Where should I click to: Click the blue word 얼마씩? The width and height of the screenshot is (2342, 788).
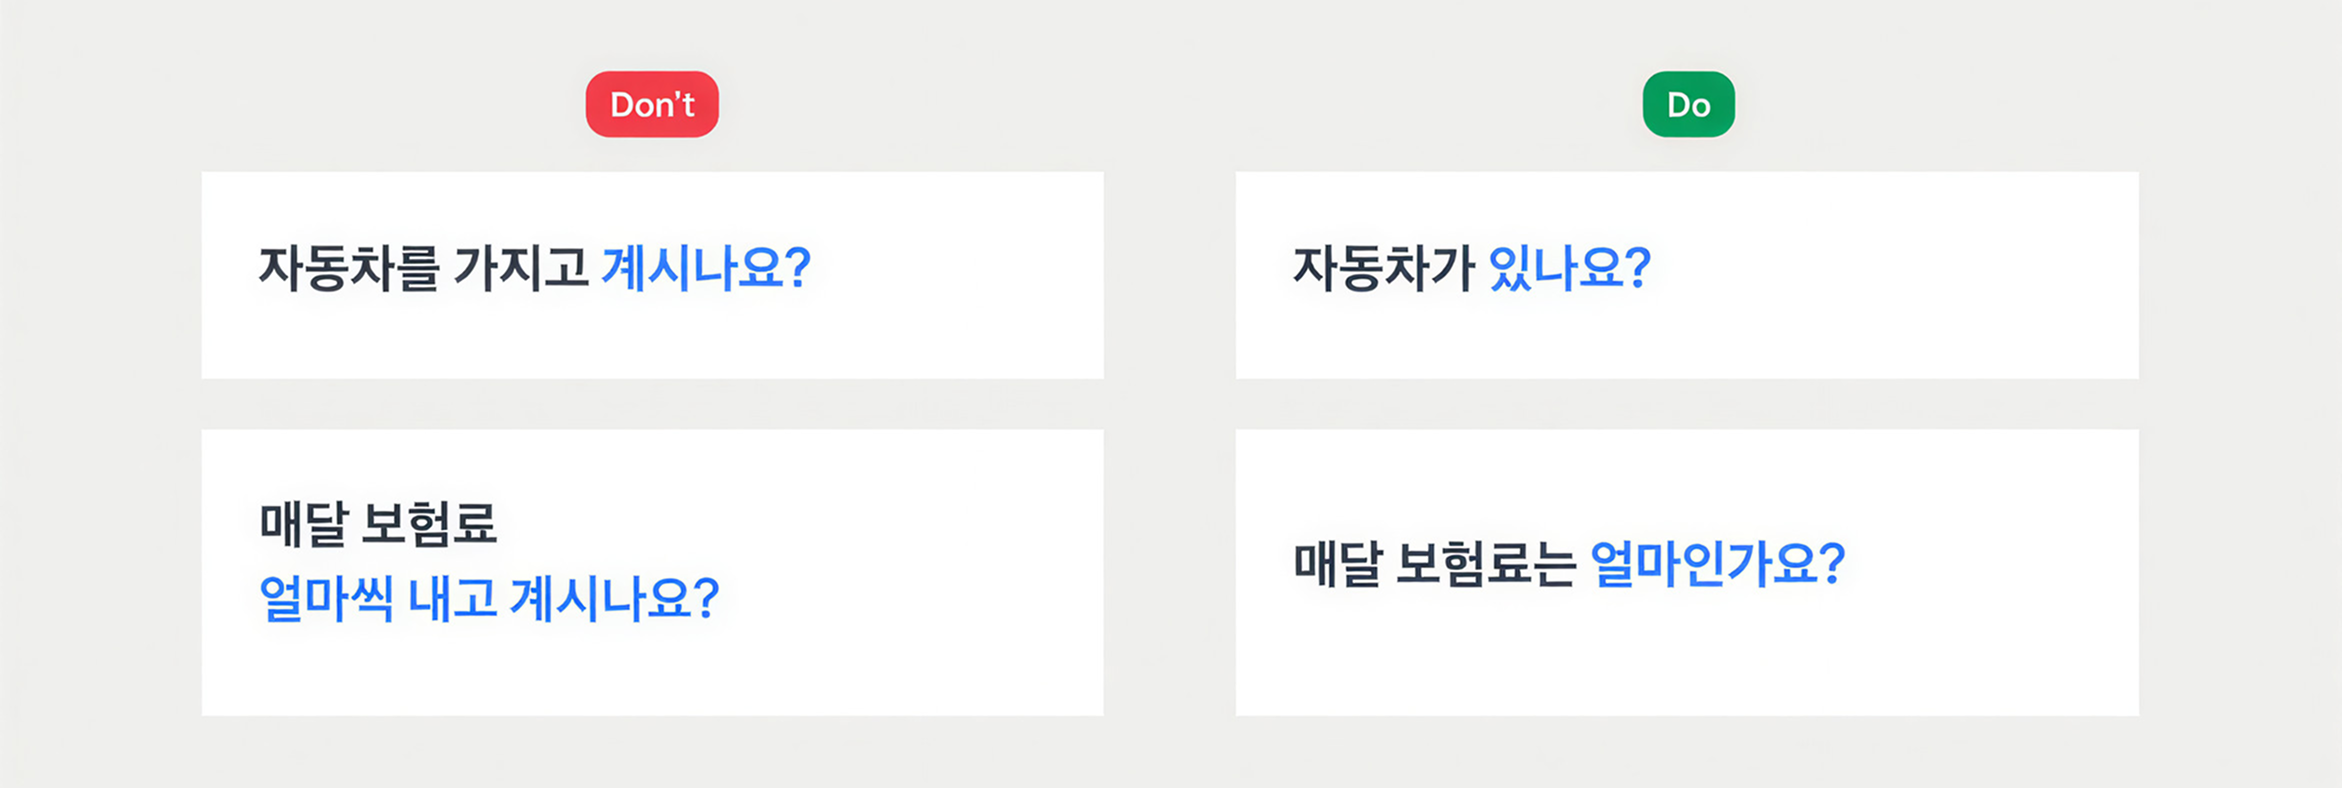[x=326, y=599]
